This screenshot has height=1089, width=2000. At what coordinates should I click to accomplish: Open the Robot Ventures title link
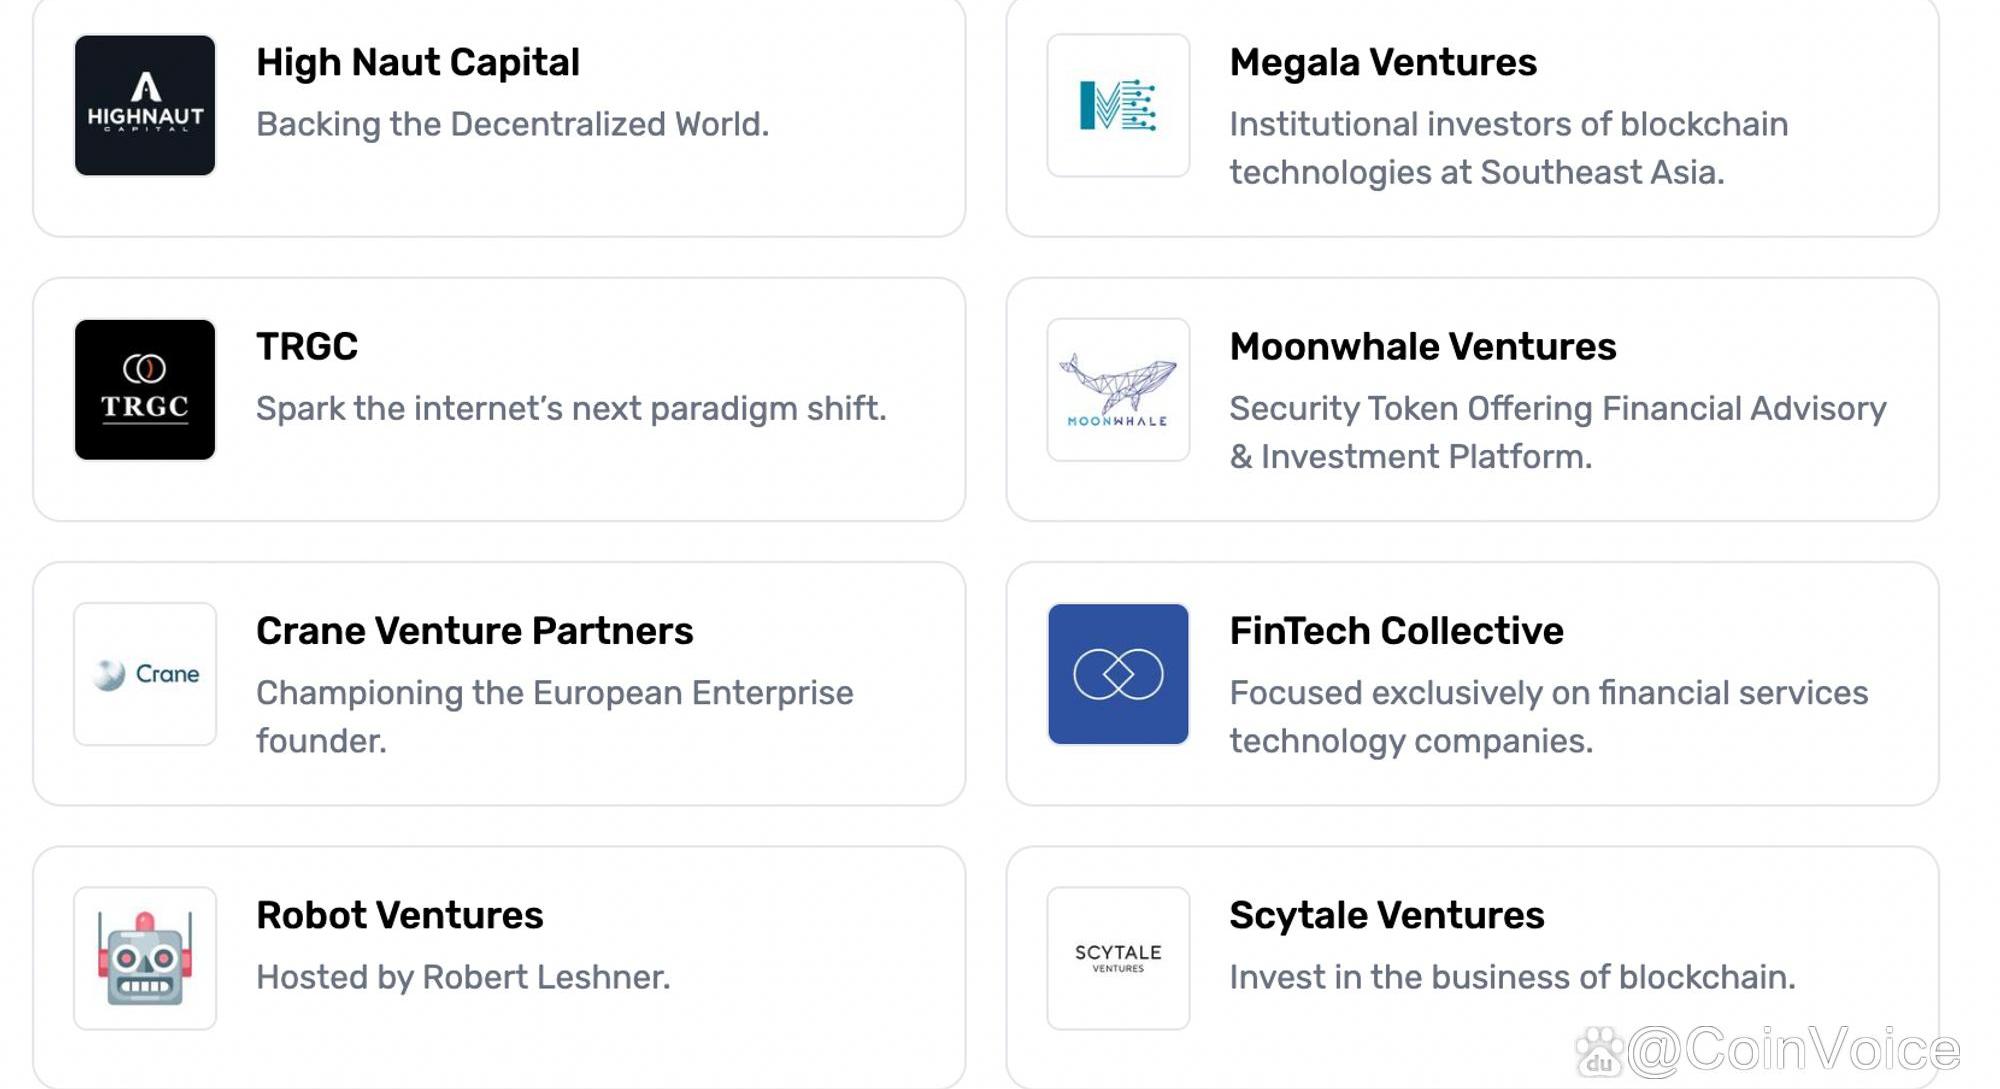click(399, 915)
